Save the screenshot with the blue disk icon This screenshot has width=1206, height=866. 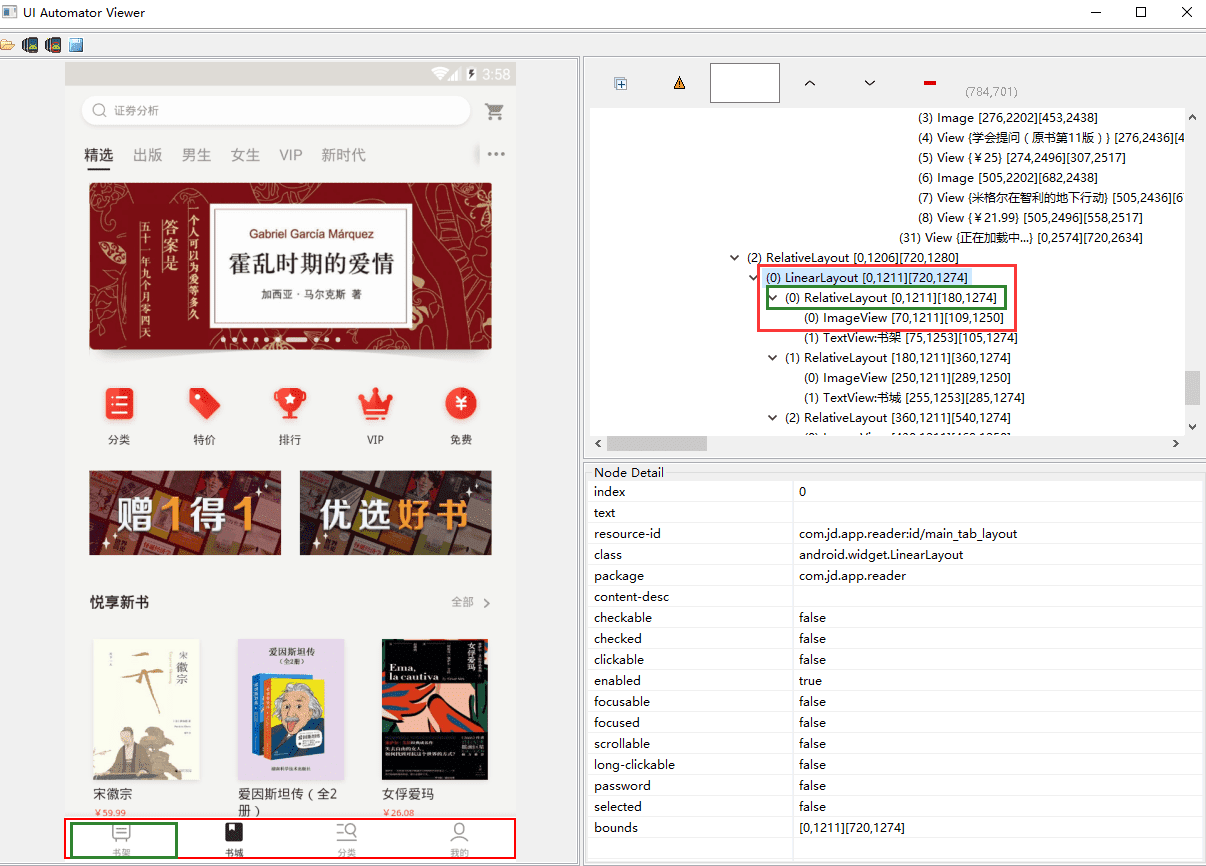(x=76, y=45)
